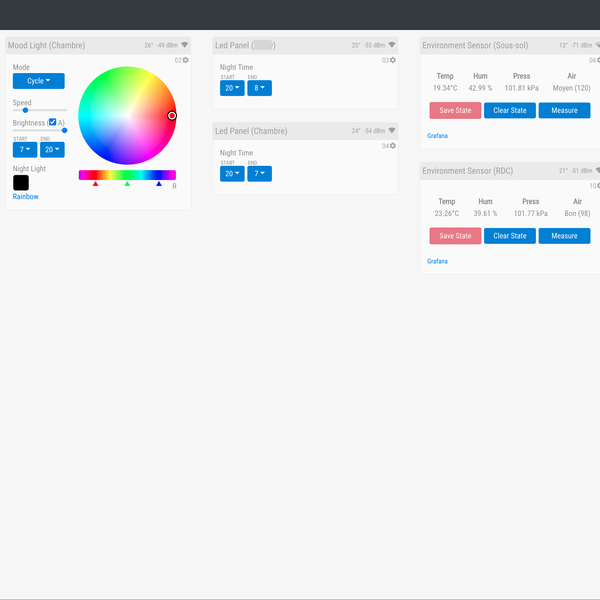Image resolution: width=600 pixels, height=600 pixels.
Task: Expand Led Panel (Chambre) END hour dropdown
Action: 259,173
